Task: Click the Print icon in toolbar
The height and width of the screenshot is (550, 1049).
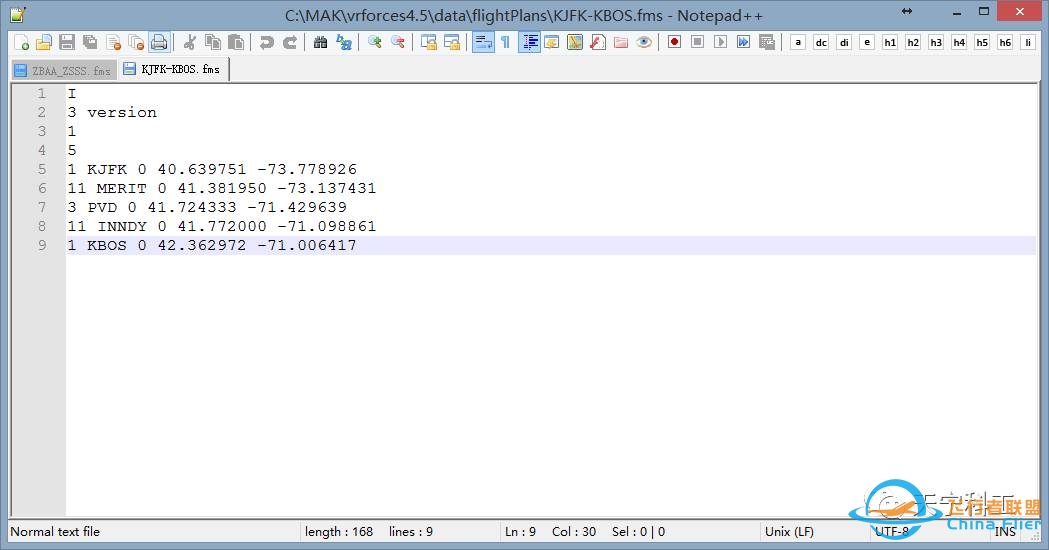Action: 159,42
